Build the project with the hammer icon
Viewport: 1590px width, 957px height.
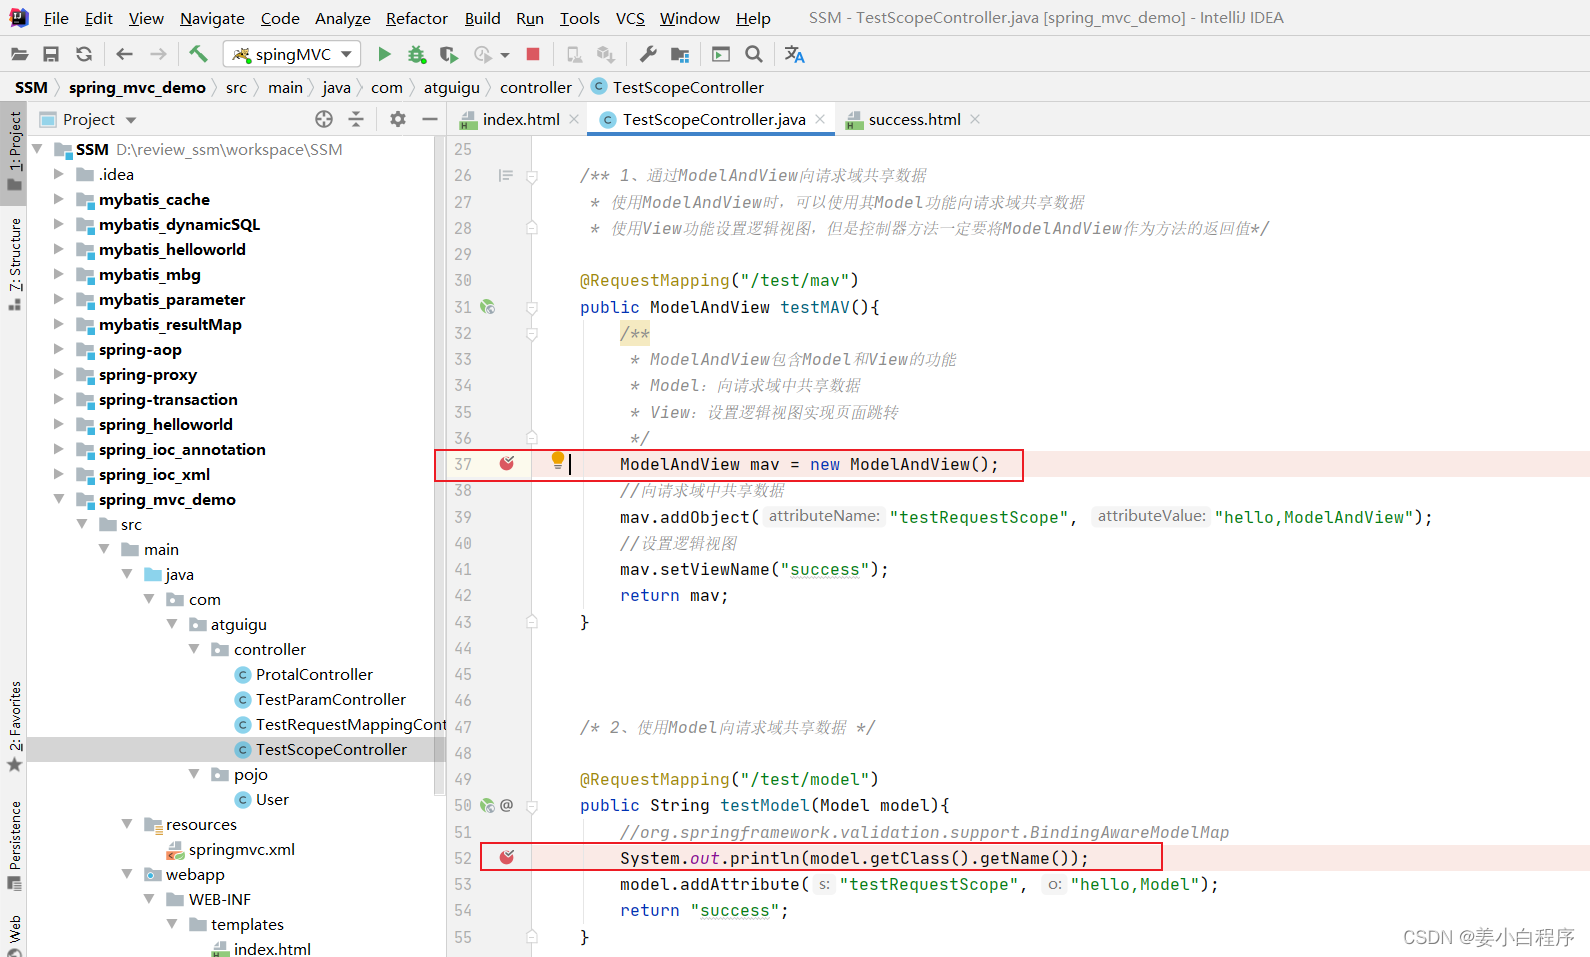coord(198,54)
